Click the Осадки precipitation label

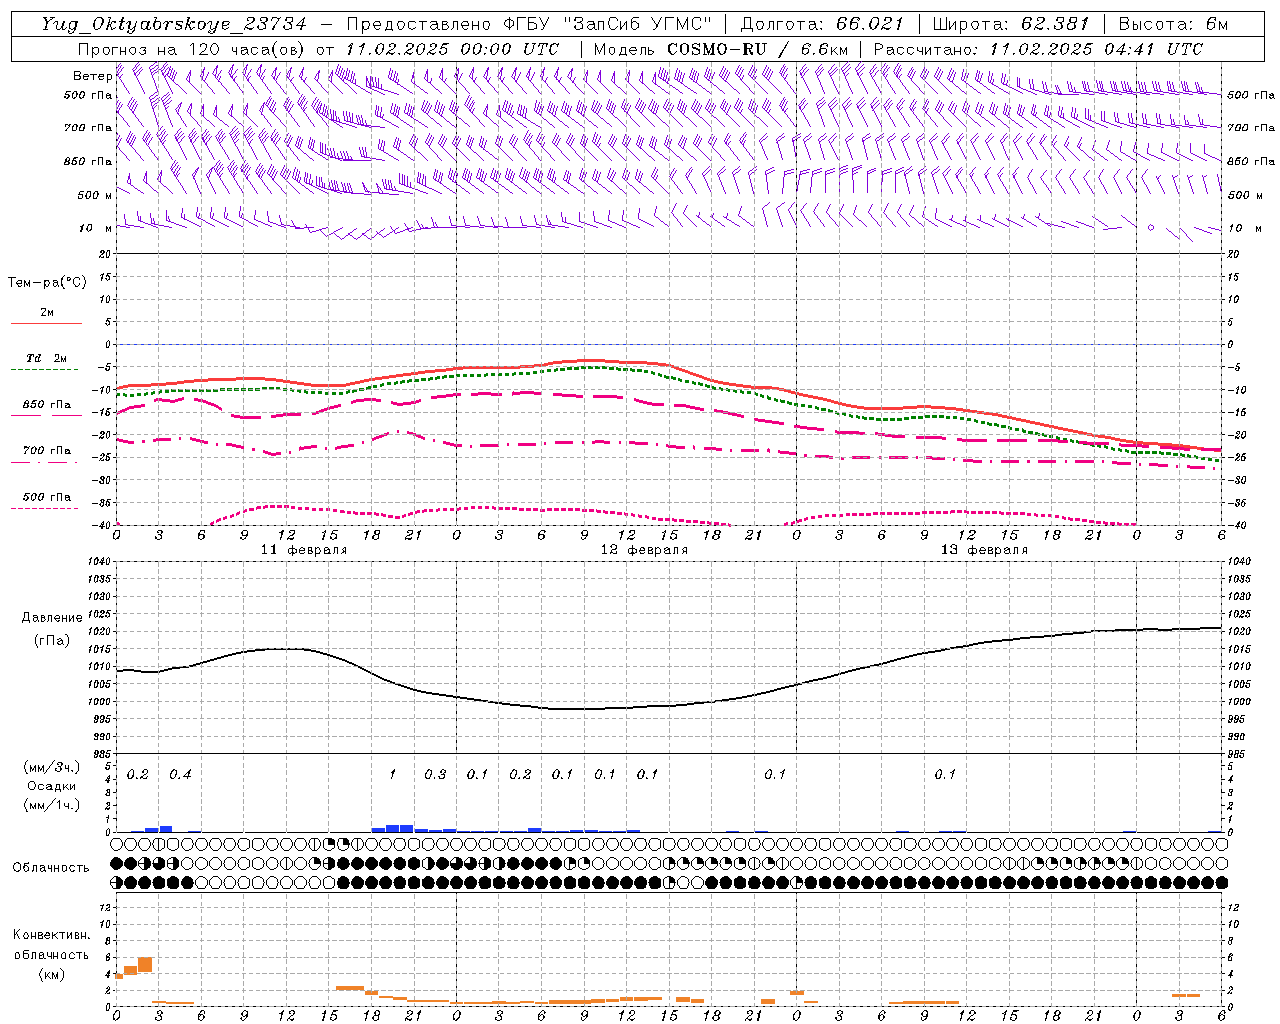(52, 786)
